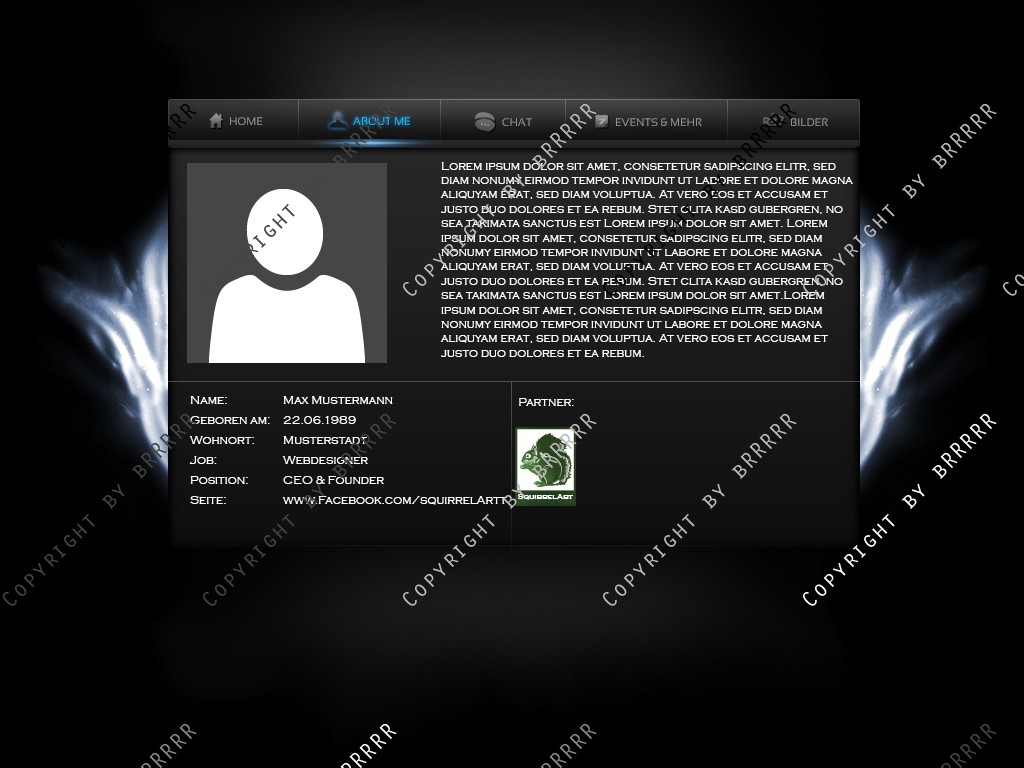Click the name Max Mustermann

(338, 400)
